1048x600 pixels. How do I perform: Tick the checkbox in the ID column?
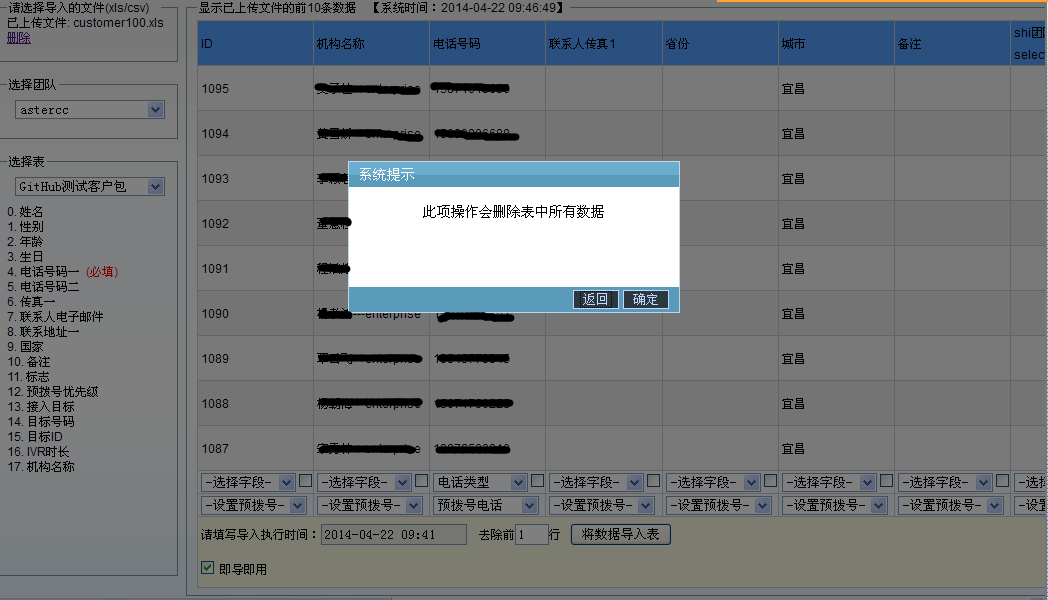[305, 481]
